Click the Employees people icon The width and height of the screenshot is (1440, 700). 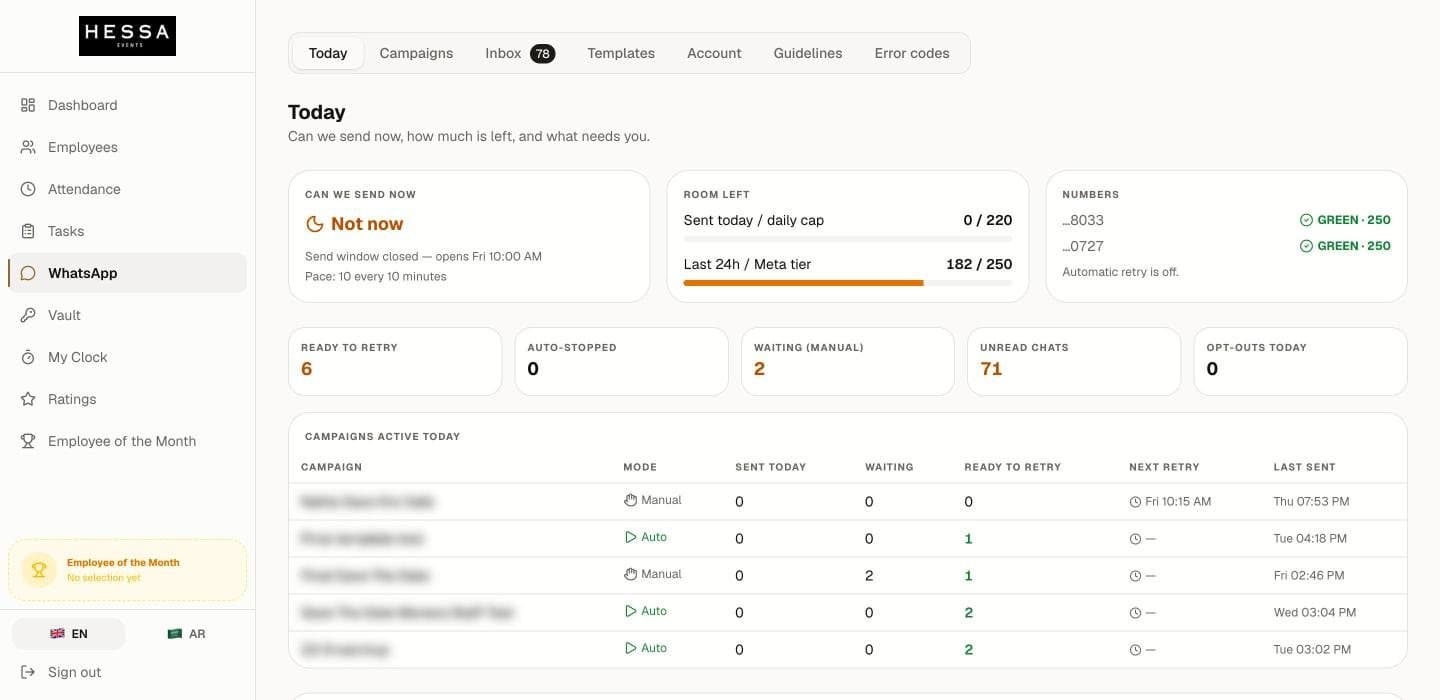pyautogui.click(x=28, y=147)
